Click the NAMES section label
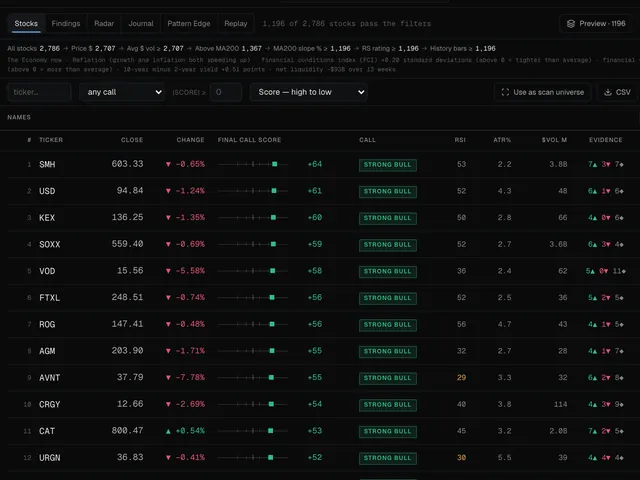Screen dimensions: 640x480 coord(19,117)
